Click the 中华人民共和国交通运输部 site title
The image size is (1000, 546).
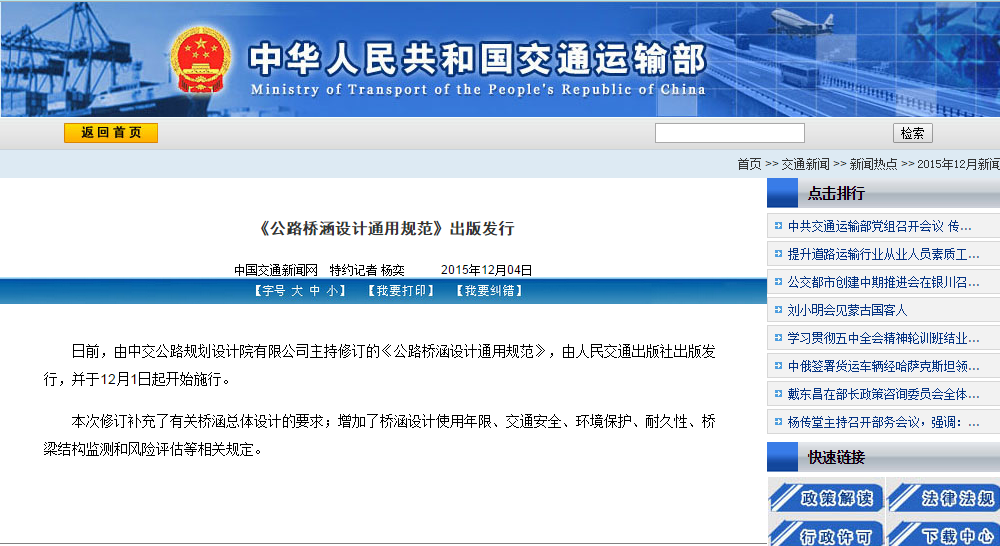pyautogui.click(x=477, y=59)
